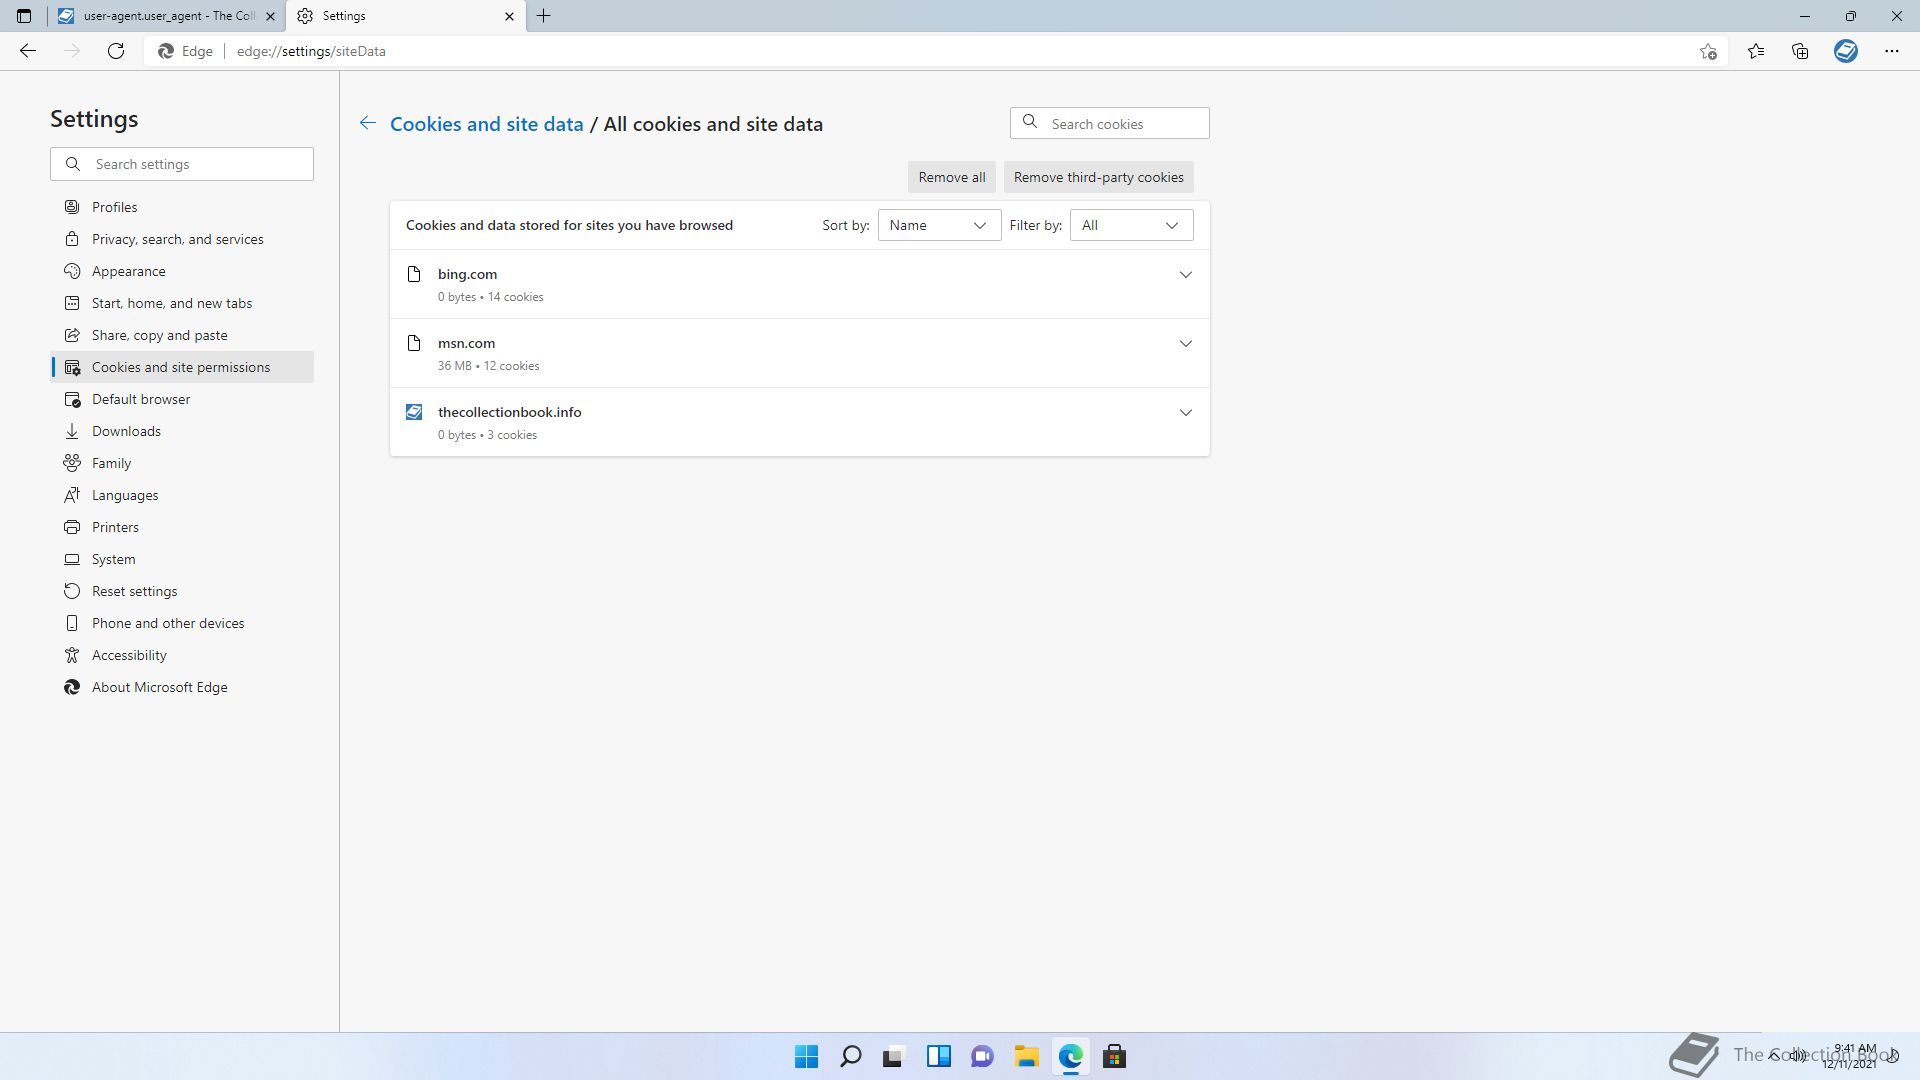
Task: Click the search magnifier in Search cookies
Action: click(x=1030, y=122)
